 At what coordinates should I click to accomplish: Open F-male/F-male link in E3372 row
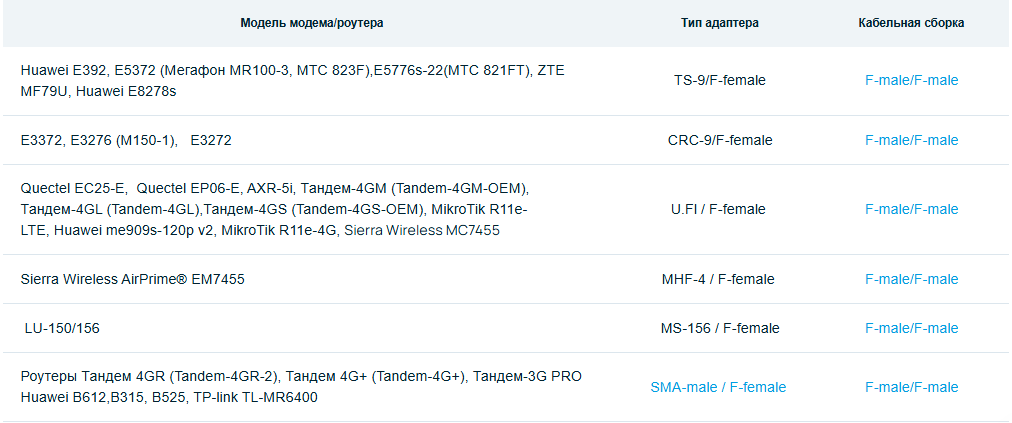pyautogui.click(x=911, y=140)
